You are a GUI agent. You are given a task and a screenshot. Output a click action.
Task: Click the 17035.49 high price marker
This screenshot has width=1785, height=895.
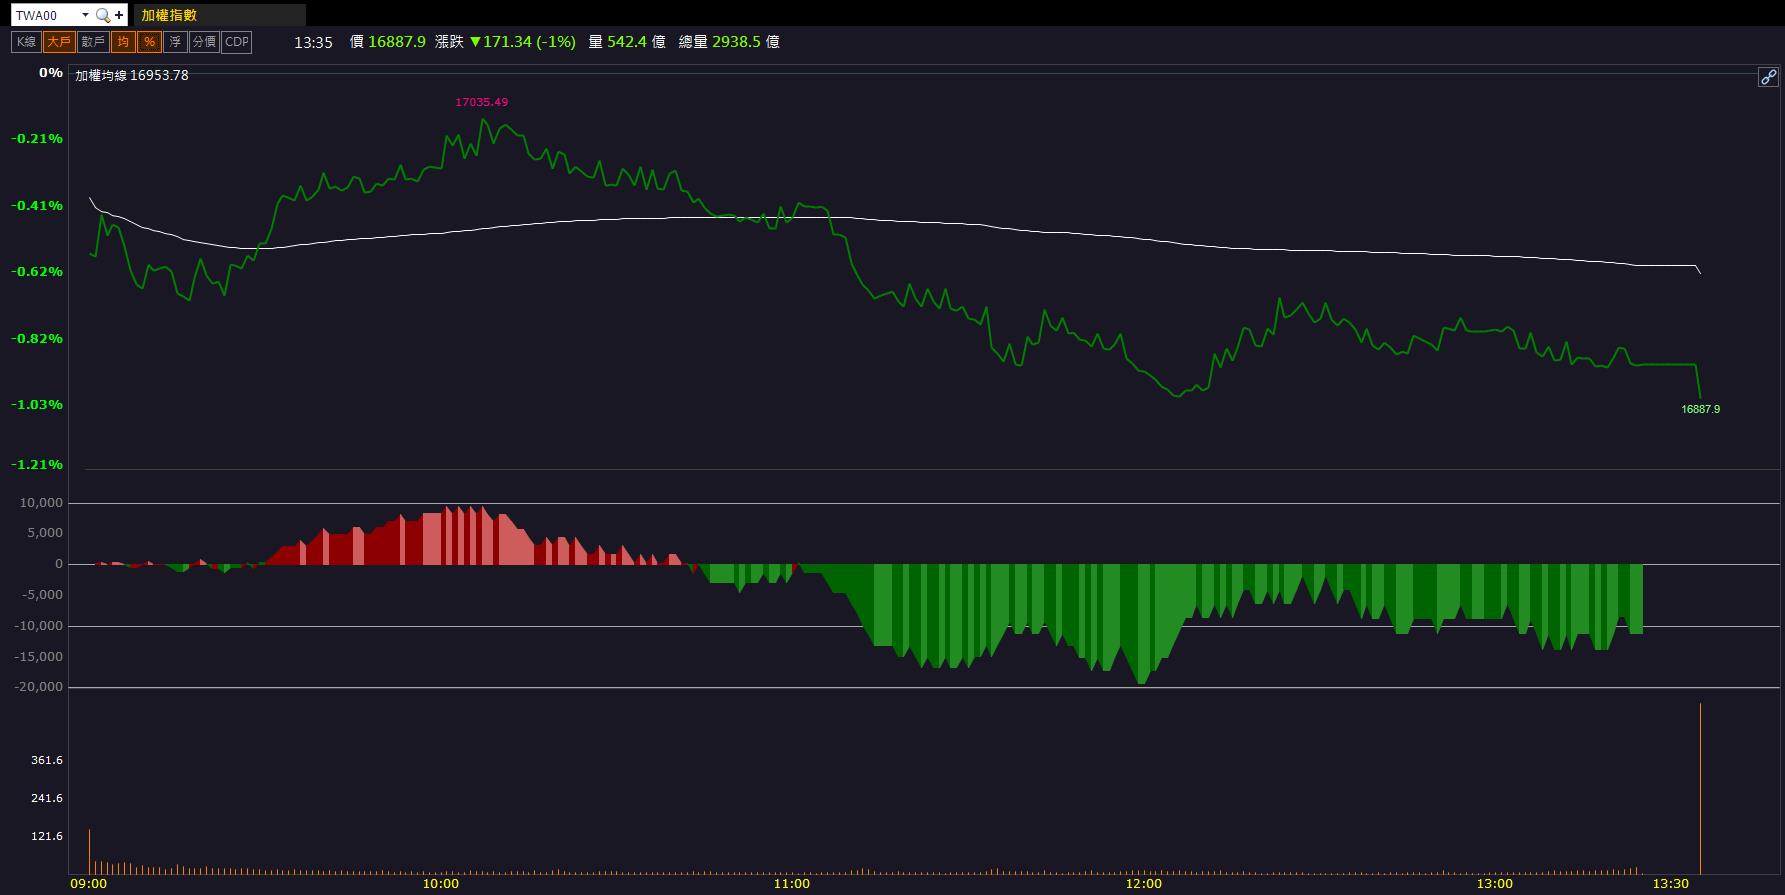point(482,102)
